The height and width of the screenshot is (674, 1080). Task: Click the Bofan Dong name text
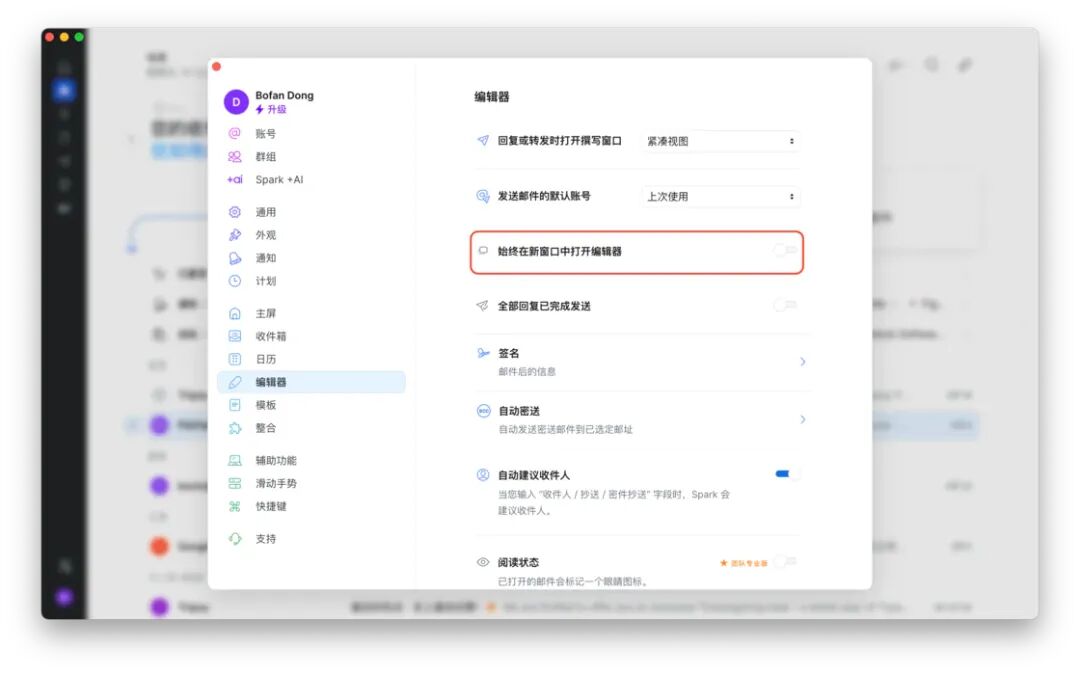click(284, 95)
